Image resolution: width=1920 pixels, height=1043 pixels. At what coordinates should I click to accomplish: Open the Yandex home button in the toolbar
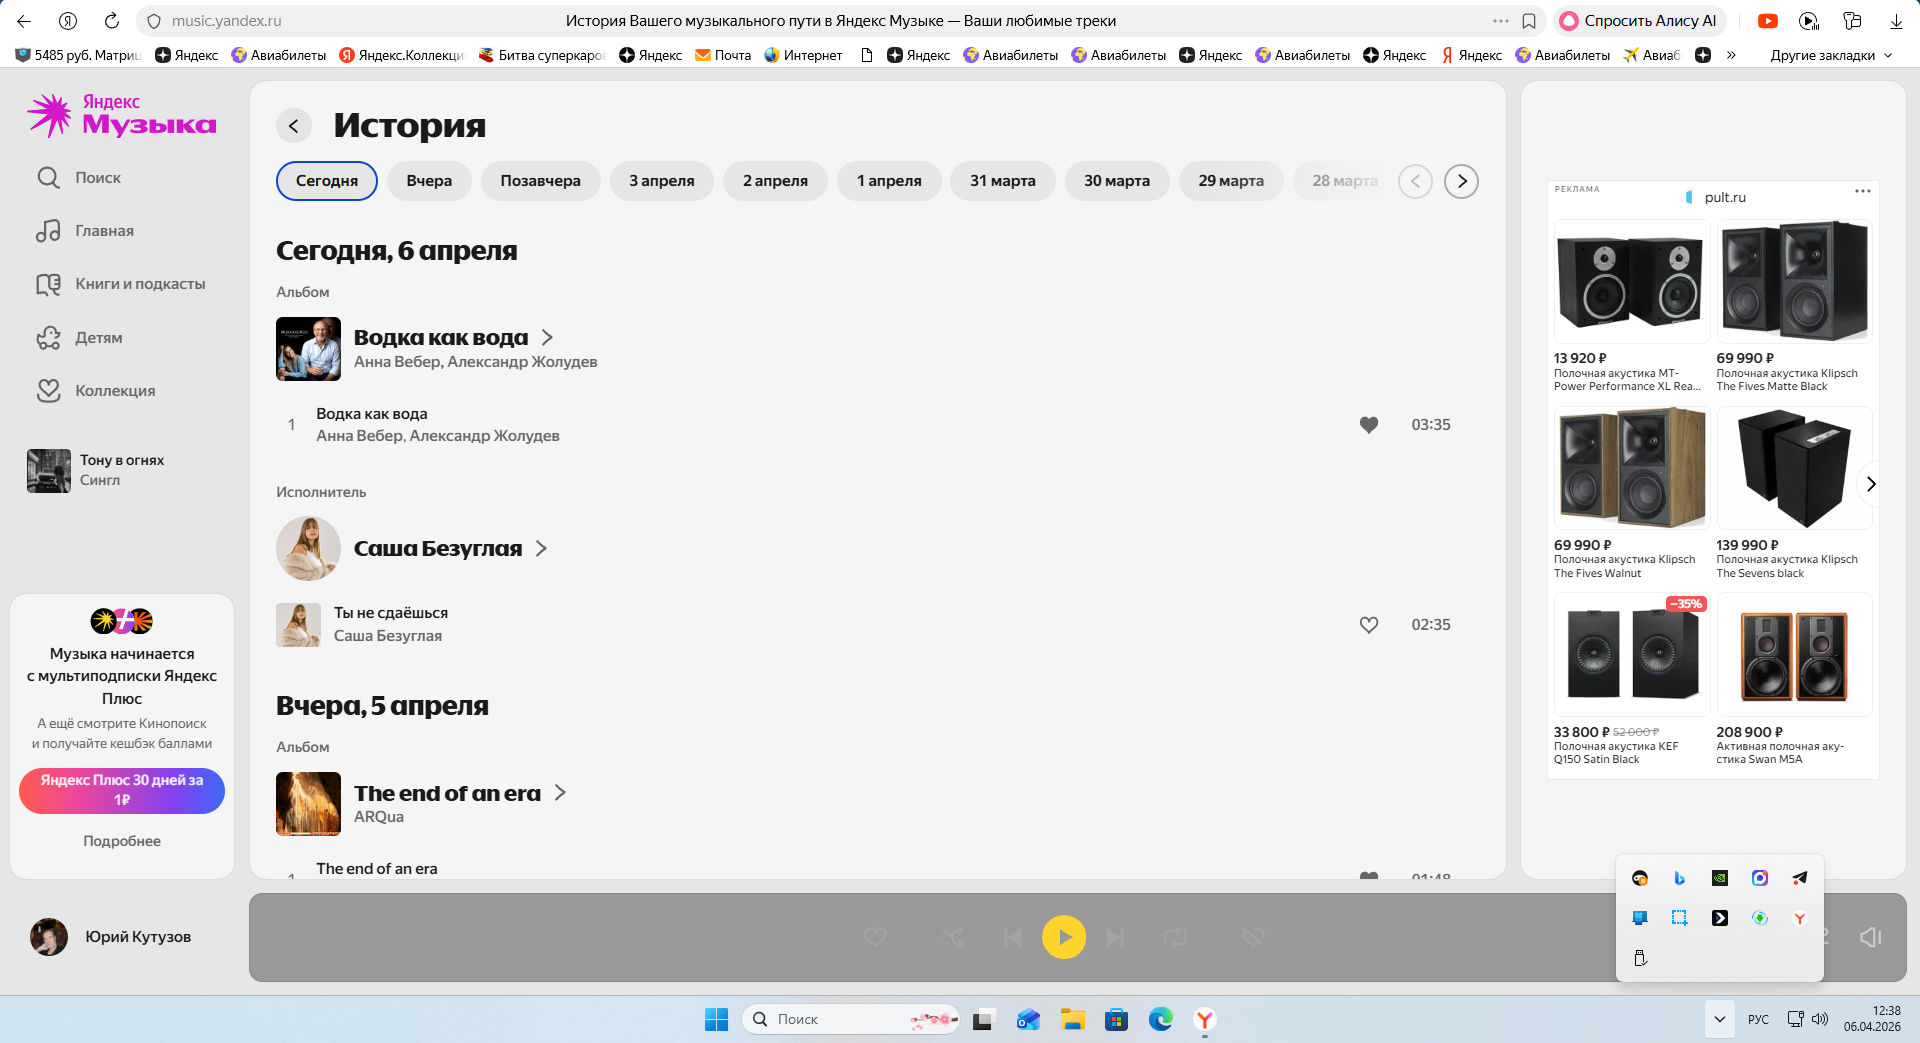(x=68, y=21)
